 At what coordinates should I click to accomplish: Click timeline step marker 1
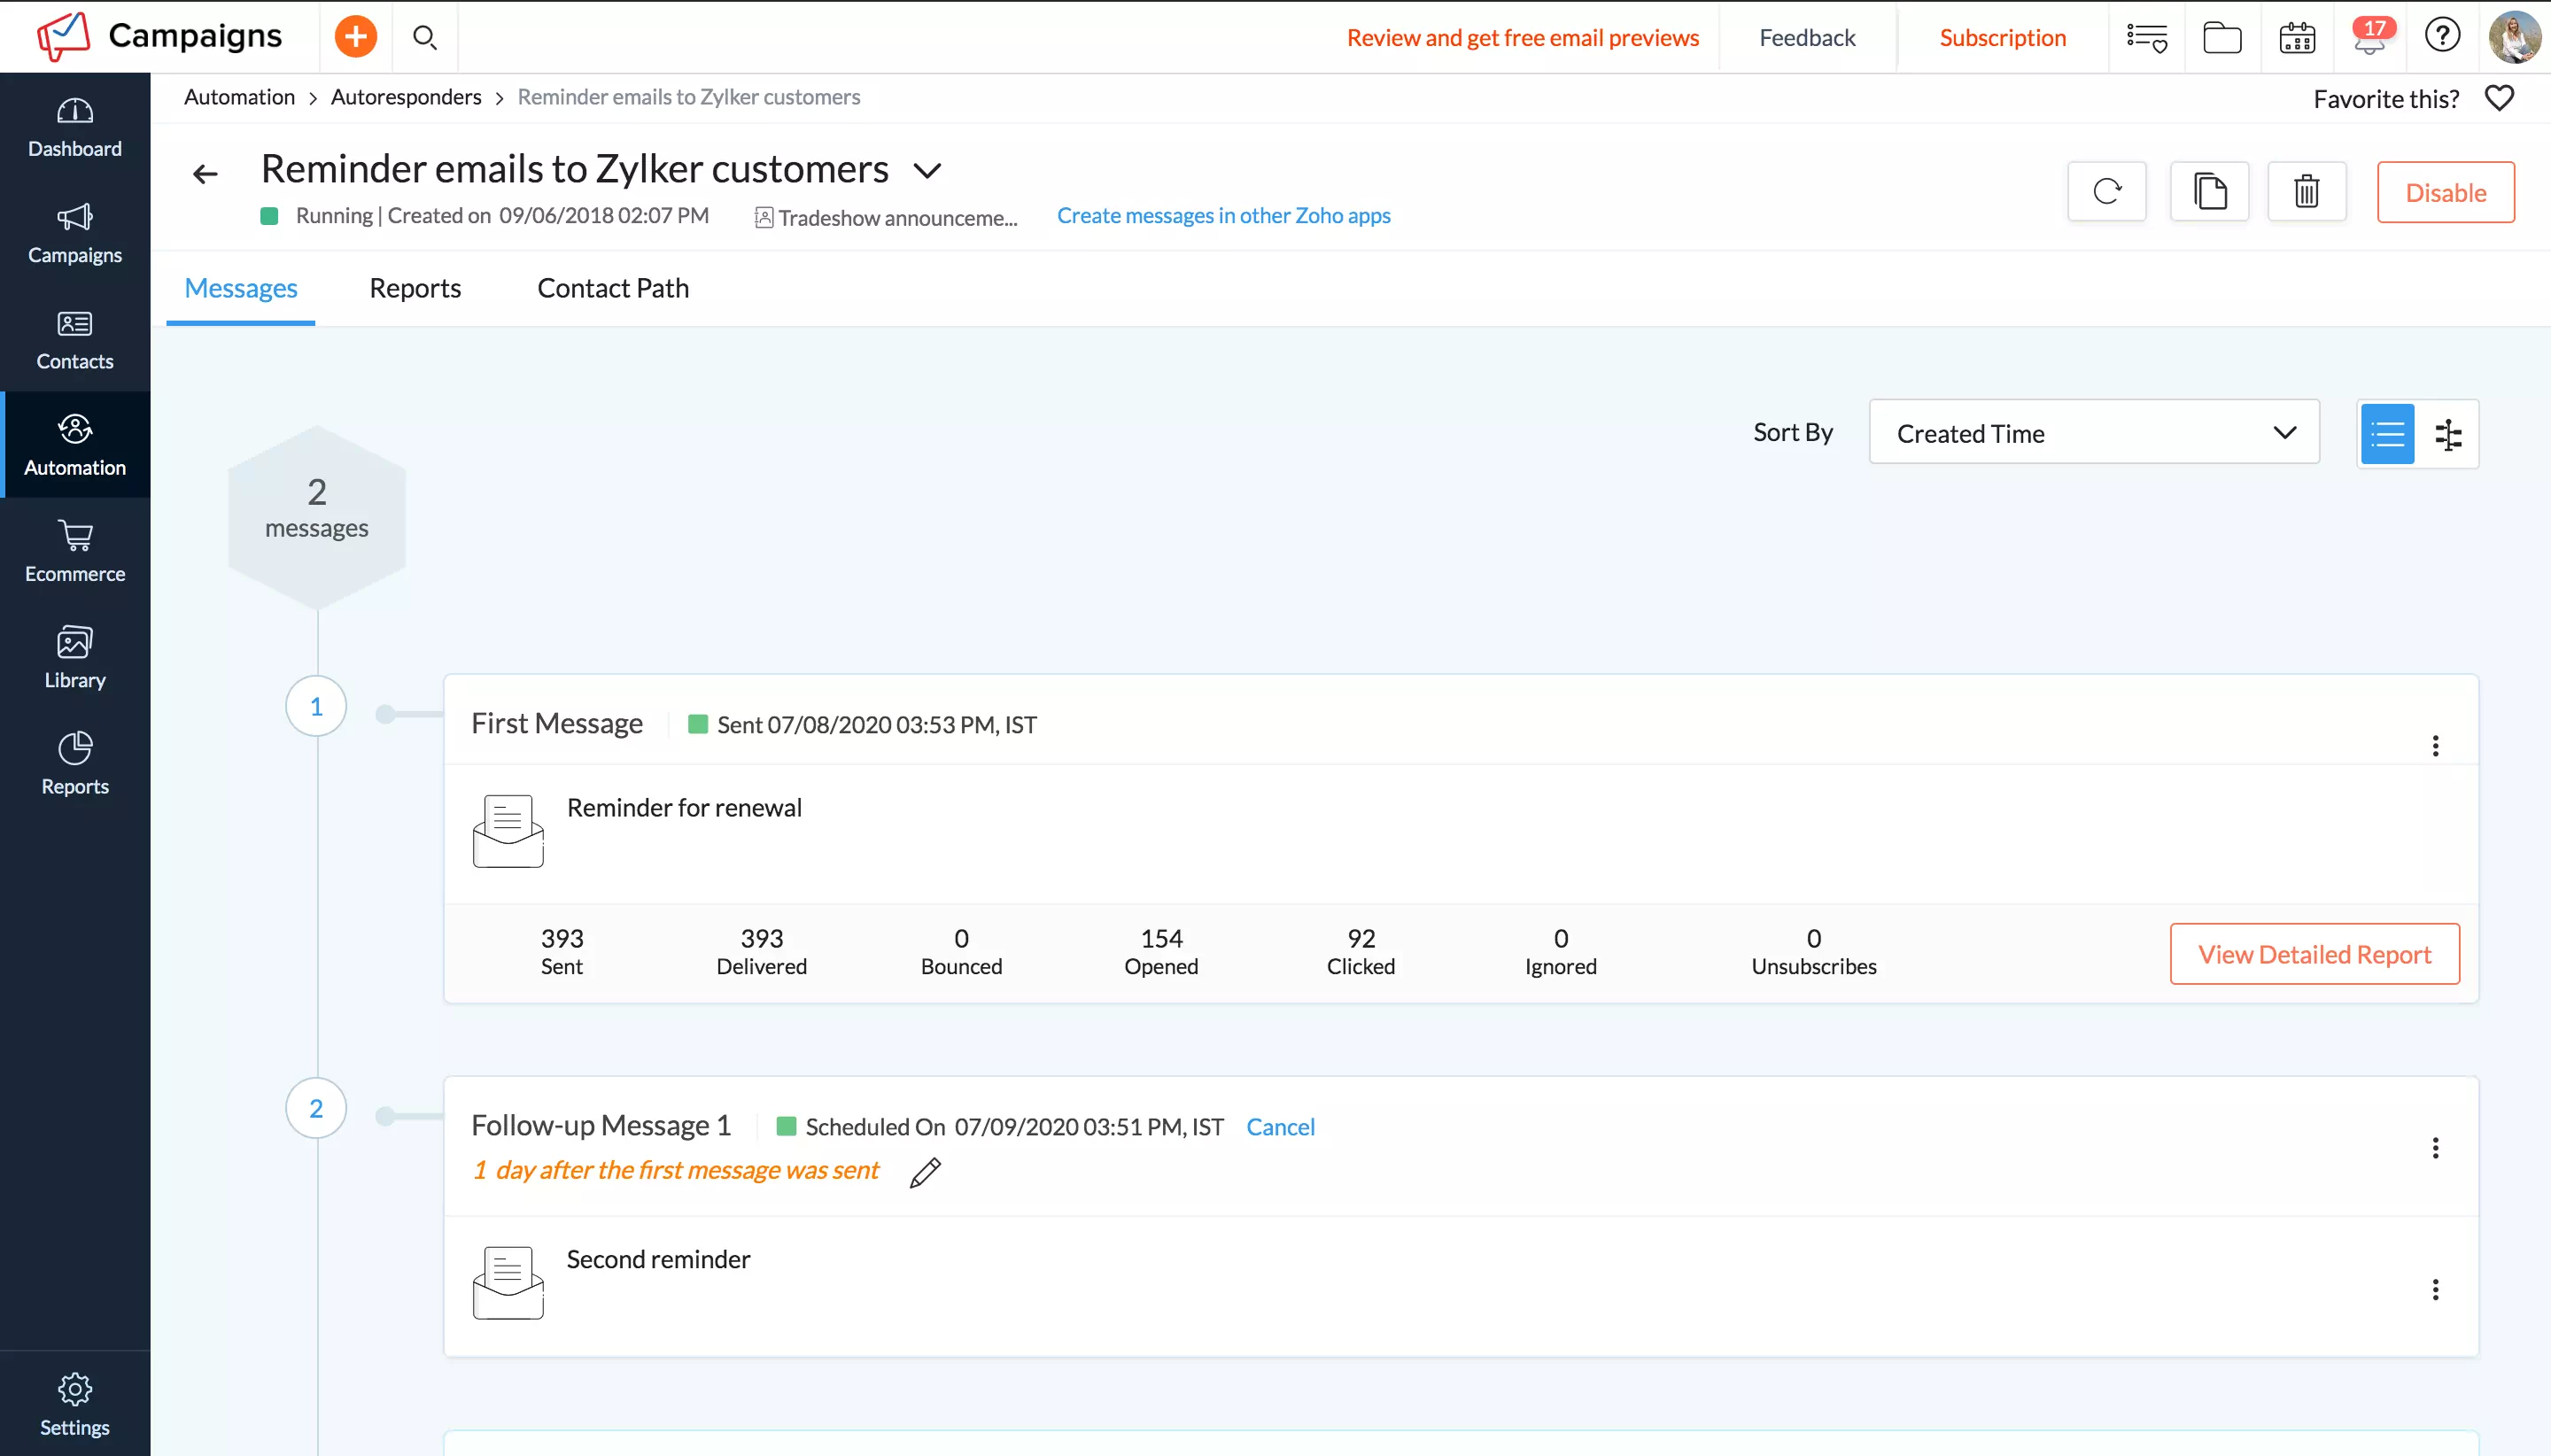[316, 707]
